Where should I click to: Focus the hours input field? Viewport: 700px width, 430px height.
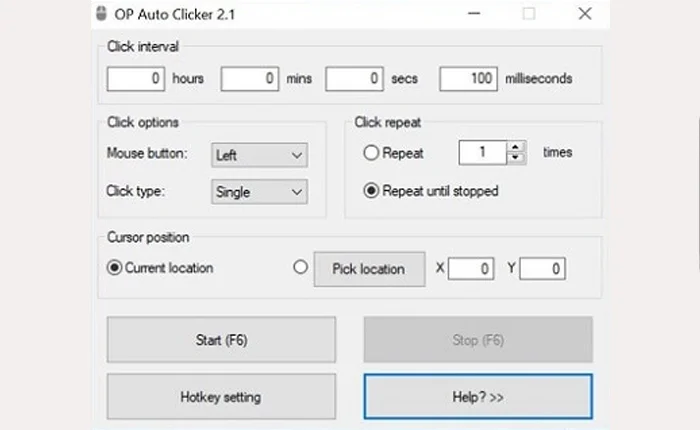pyautogui.click(x=136, y=78)
